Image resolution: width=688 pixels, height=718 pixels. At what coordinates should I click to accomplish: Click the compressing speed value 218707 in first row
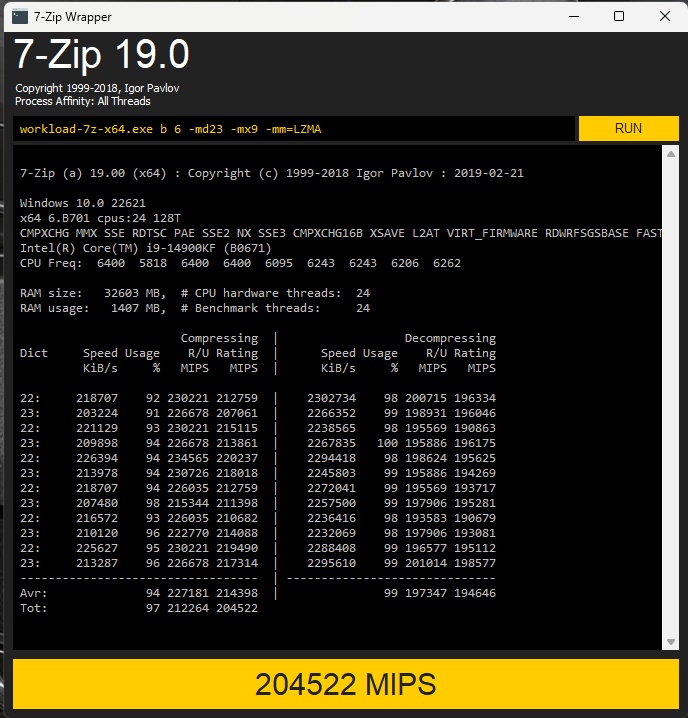[97, 398]
